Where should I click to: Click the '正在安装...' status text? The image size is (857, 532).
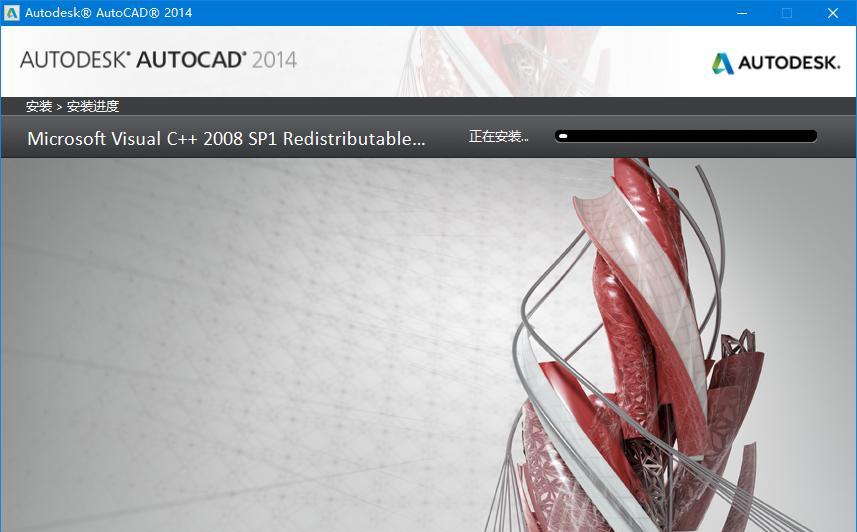(x=498, y=136)
